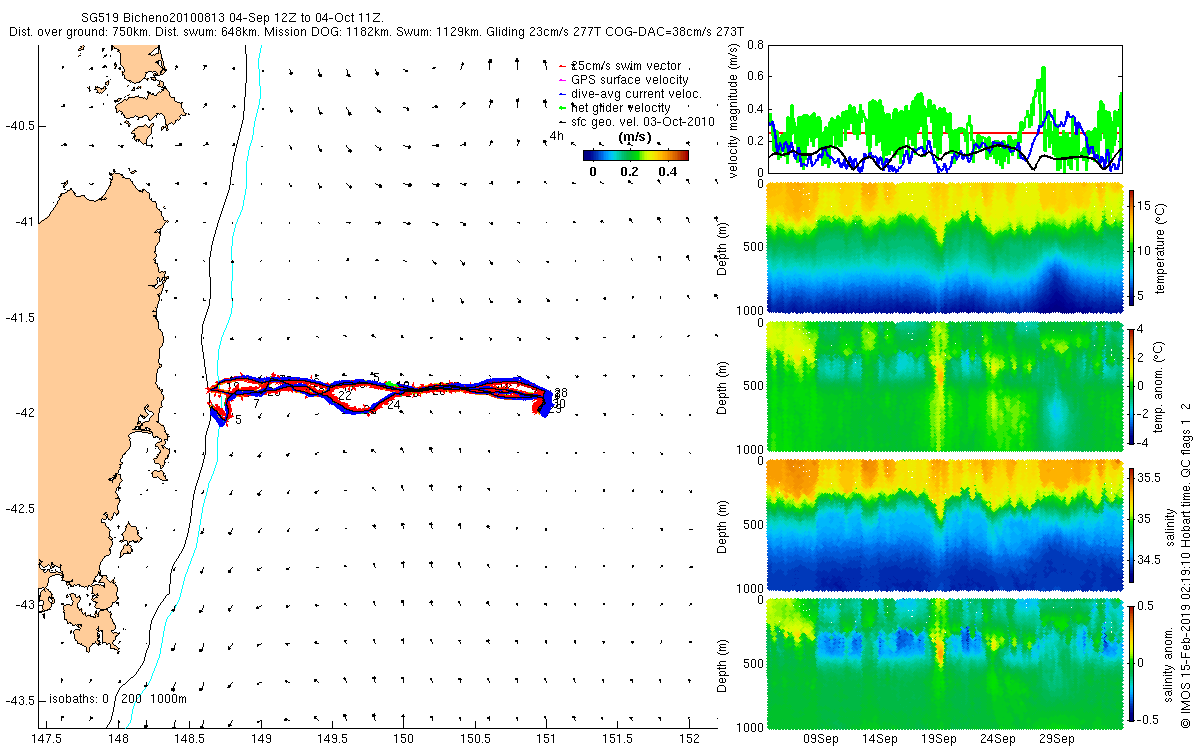Click the 29Sep date tick label
Screen dimensions: 1200x750
[1057, 739]
